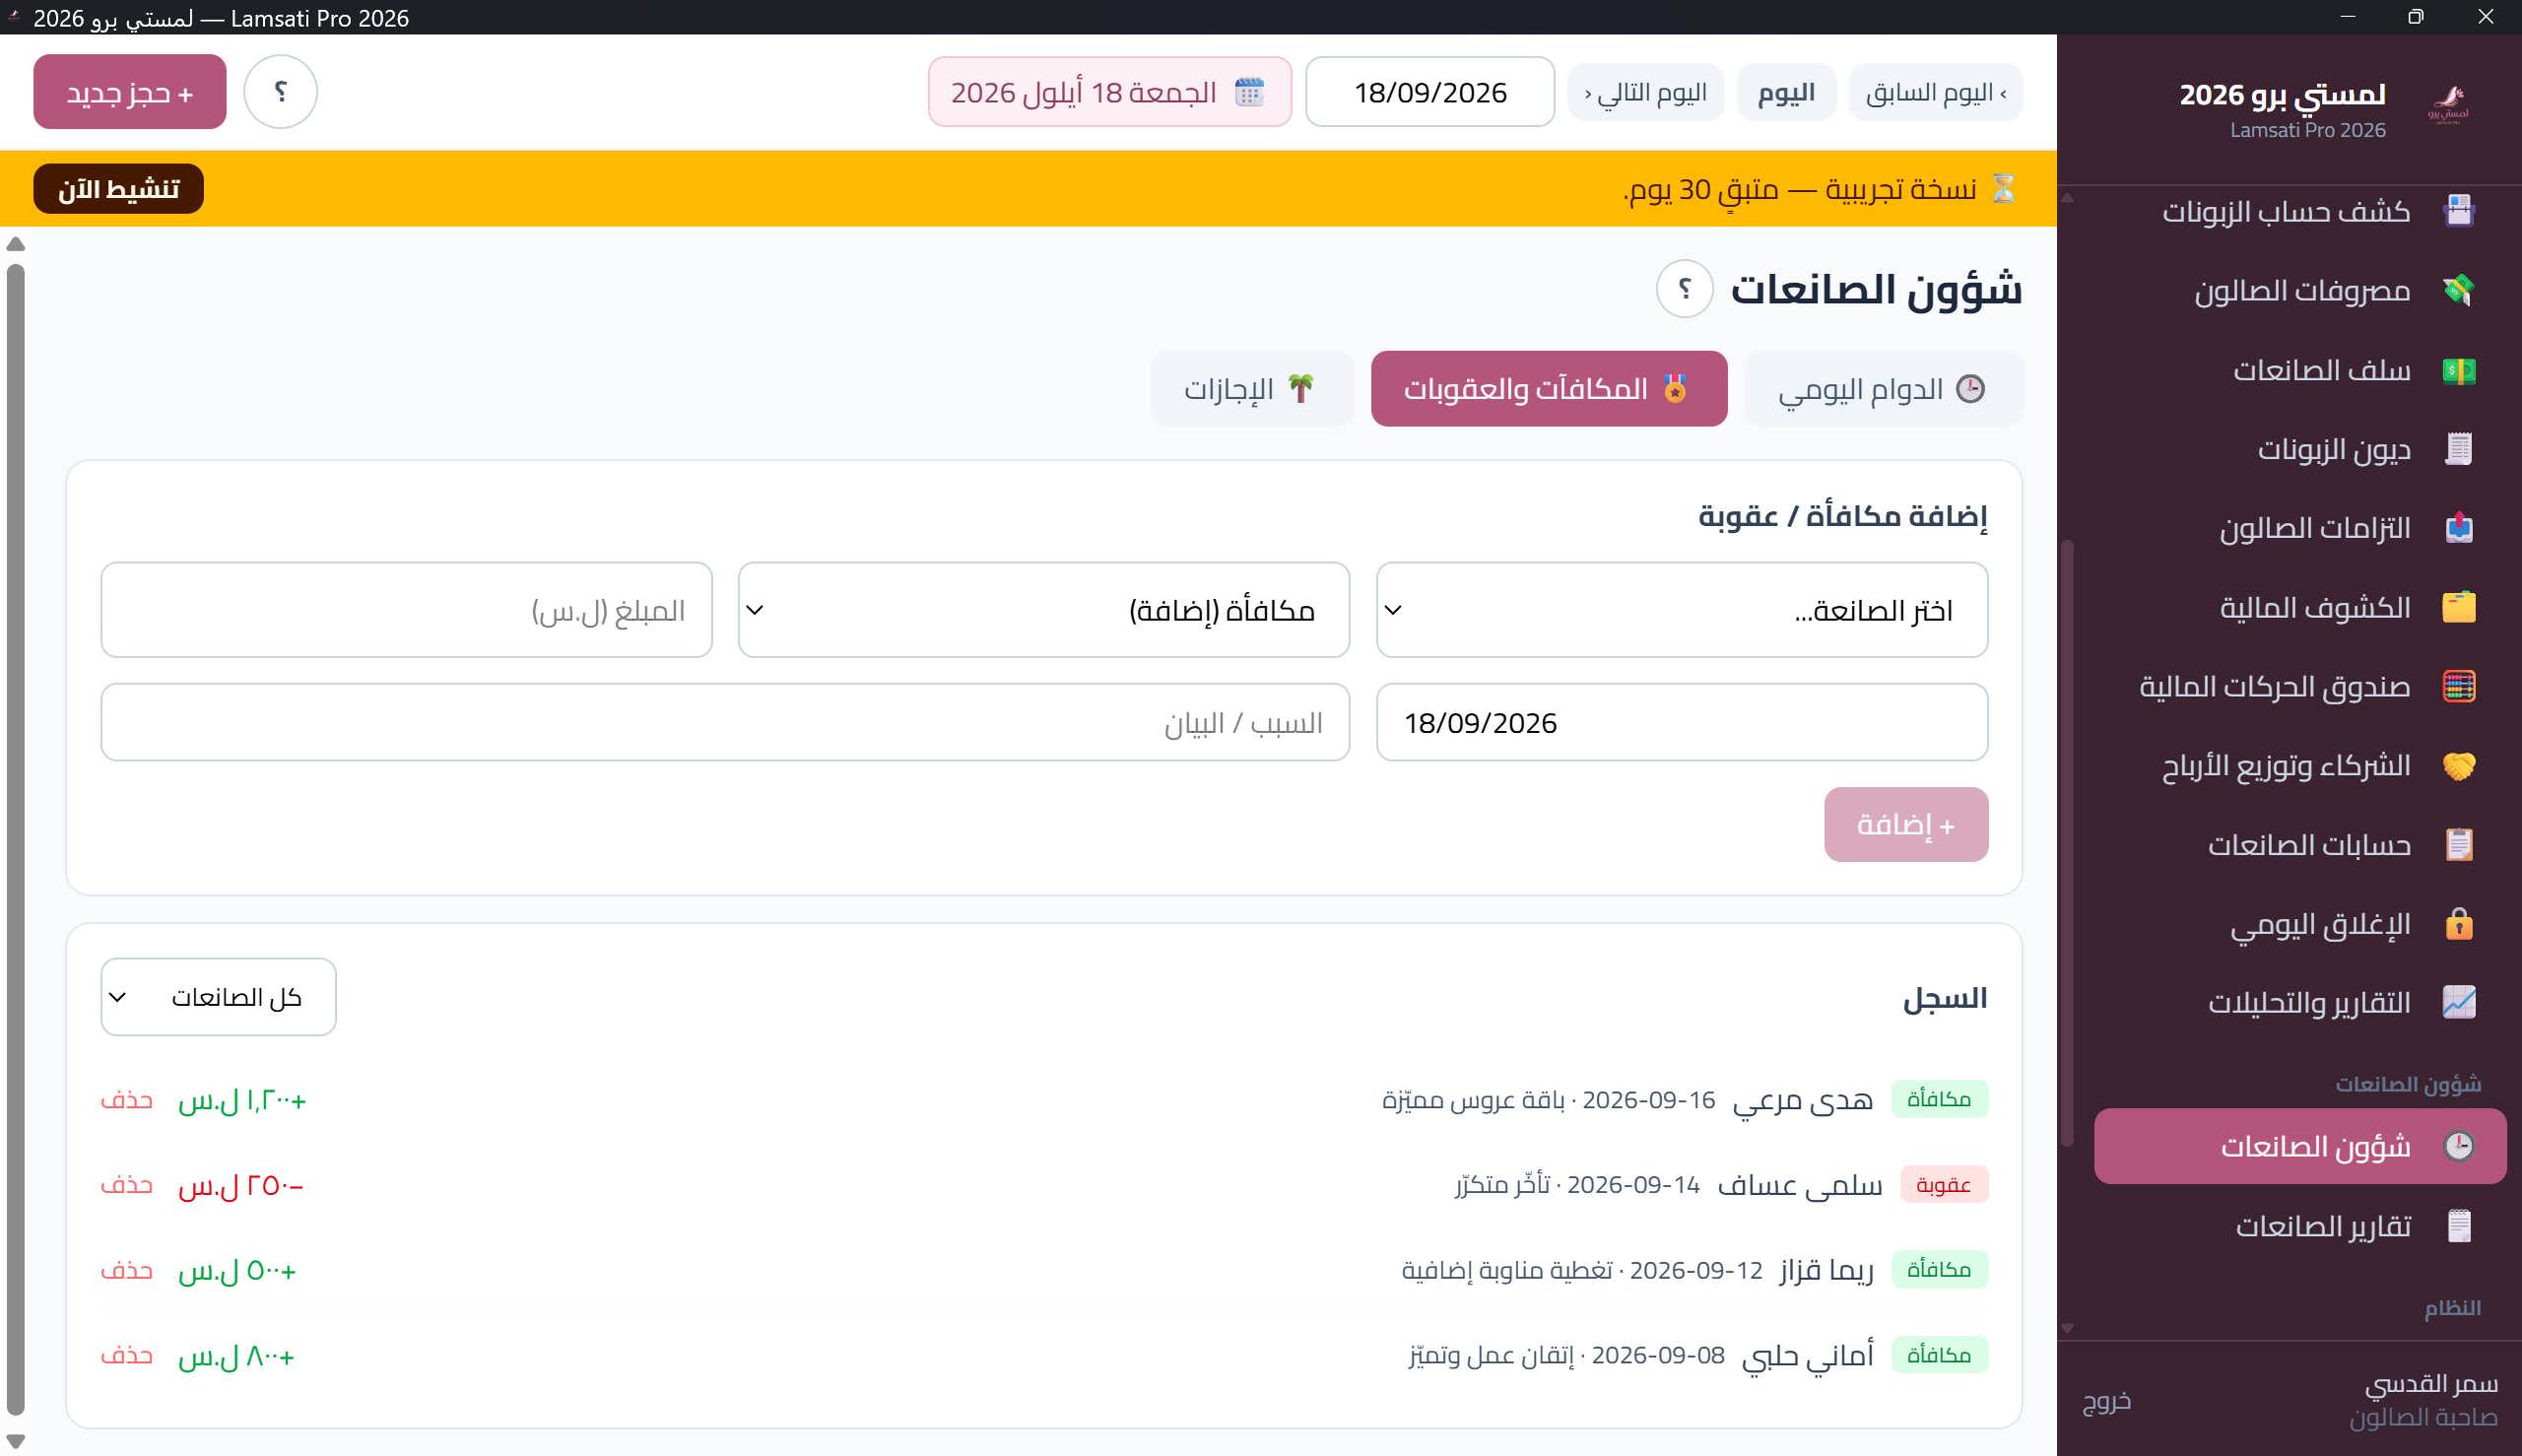Viewport: 2522px width, 1456px height.
Task: Click الجمعة 18 أيلول 2026 date badge
Action: (1109, 92)
